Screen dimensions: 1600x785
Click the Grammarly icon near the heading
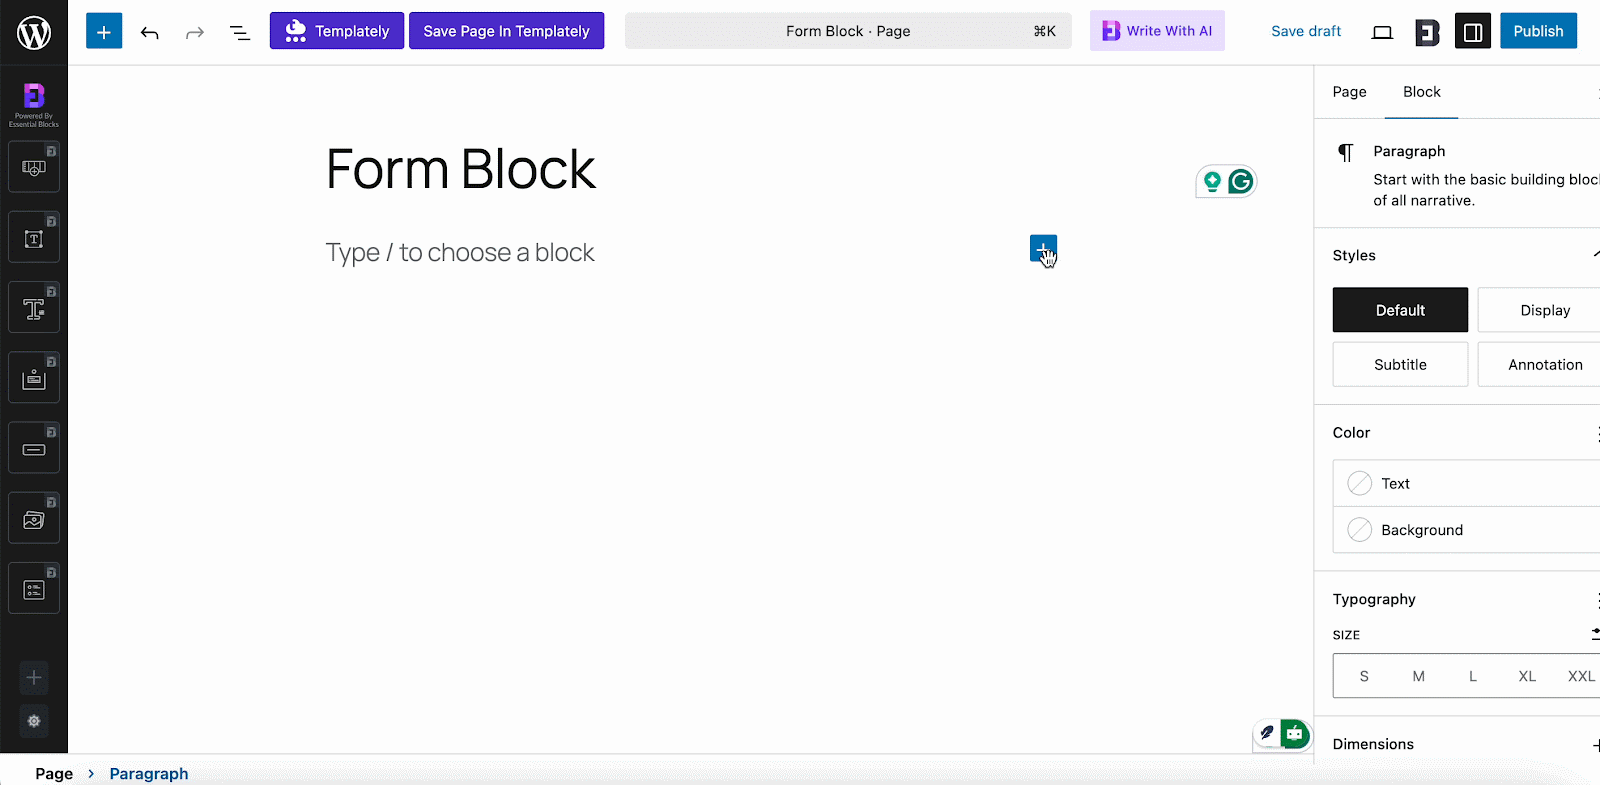click(1240, 181)
